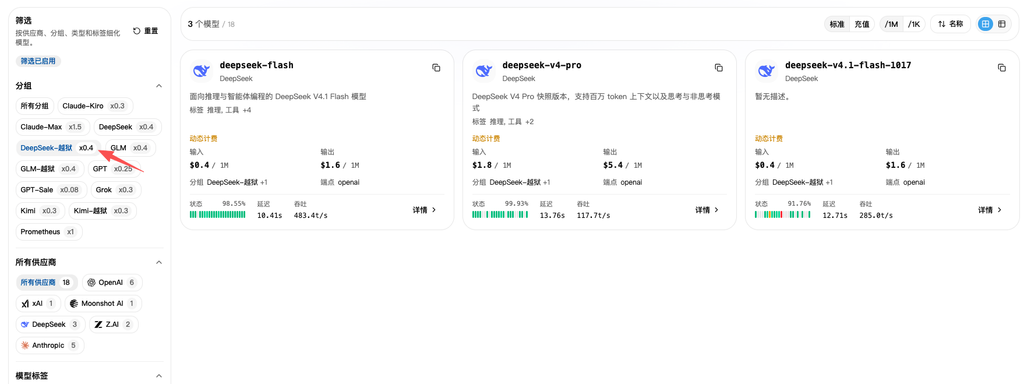Screen dimensions: 1024x384
Task: Click the 3 个模型 count text
Action: 204,24
